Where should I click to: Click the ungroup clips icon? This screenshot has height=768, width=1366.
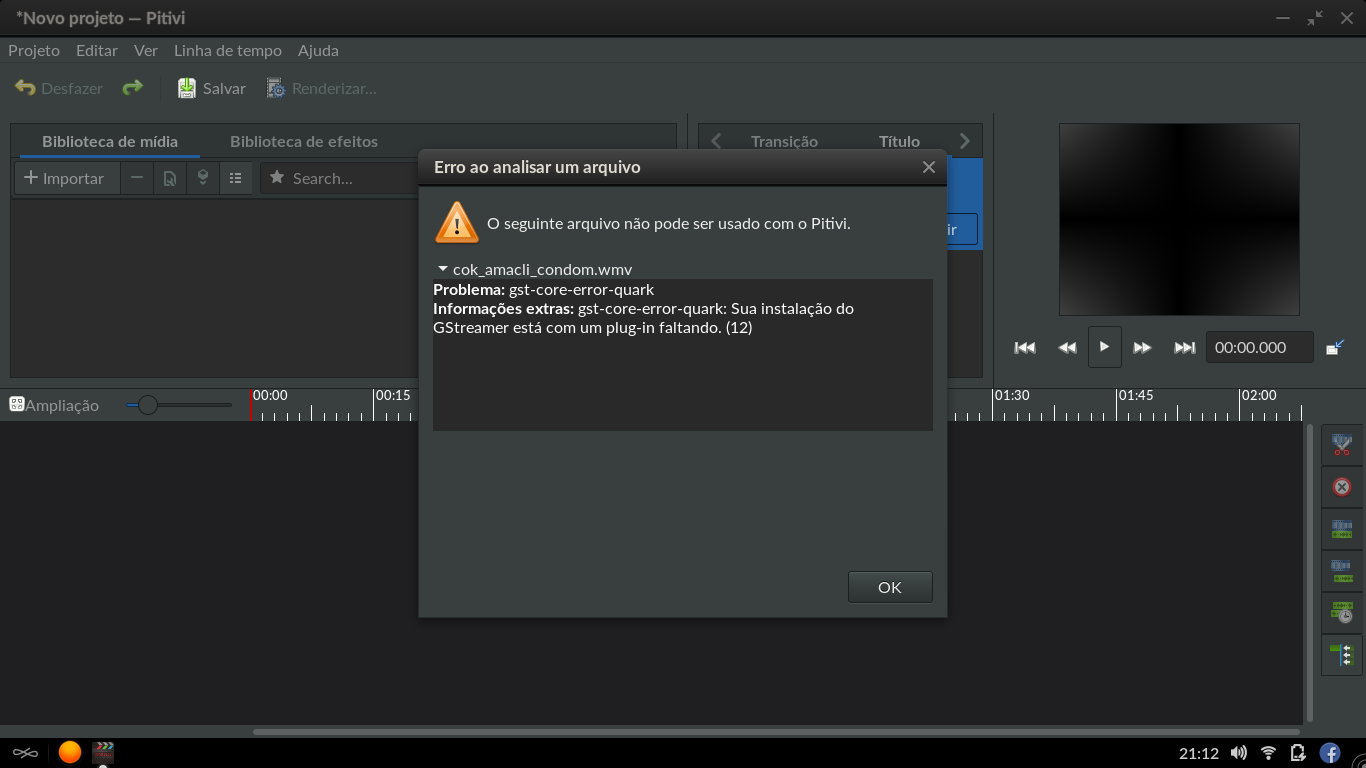1342,571
